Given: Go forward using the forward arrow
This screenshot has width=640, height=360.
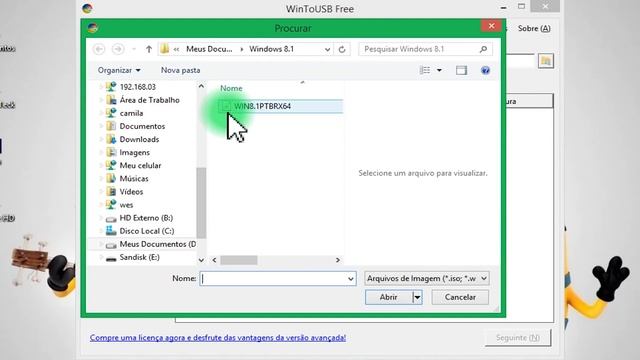Looking at the screenshot, I should (118, 49).
